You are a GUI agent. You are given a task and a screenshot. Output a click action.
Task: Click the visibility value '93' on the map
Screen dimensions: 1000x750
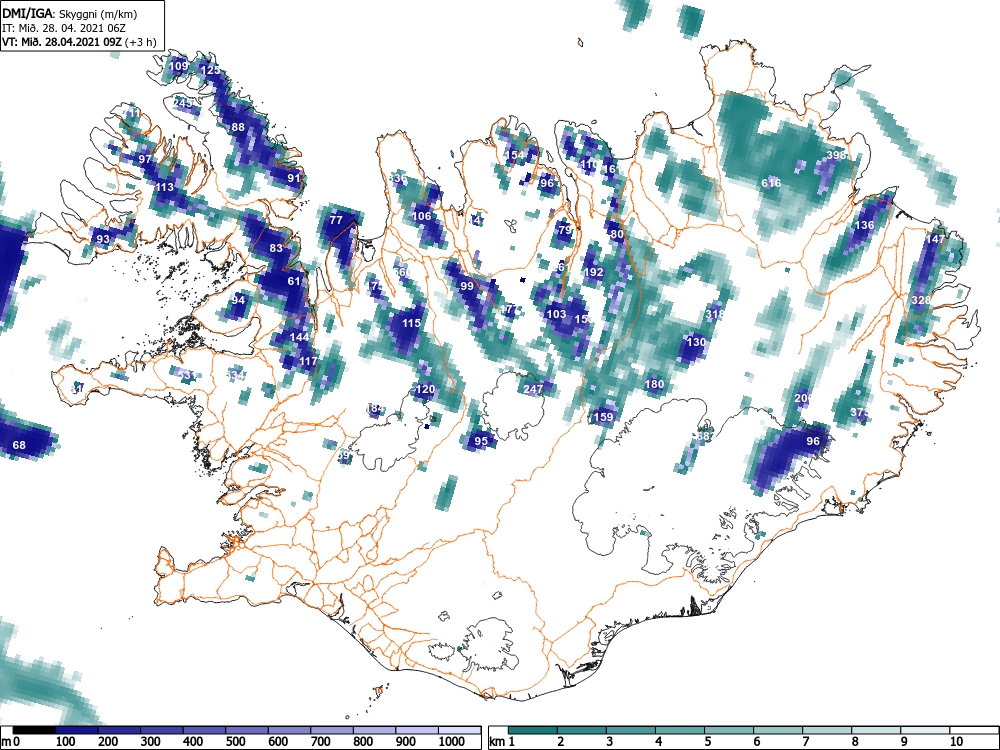pos(103,239)
